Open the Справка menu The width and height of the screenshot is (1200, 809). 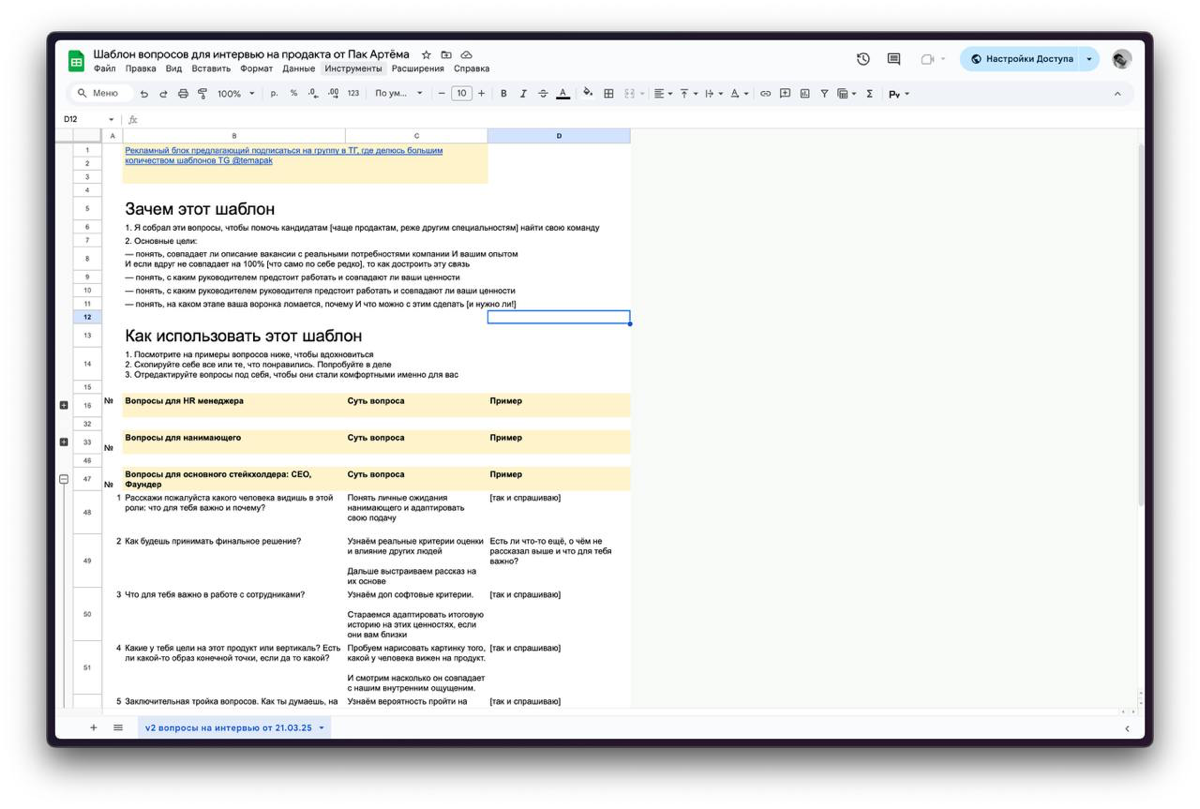click(472, 69)
